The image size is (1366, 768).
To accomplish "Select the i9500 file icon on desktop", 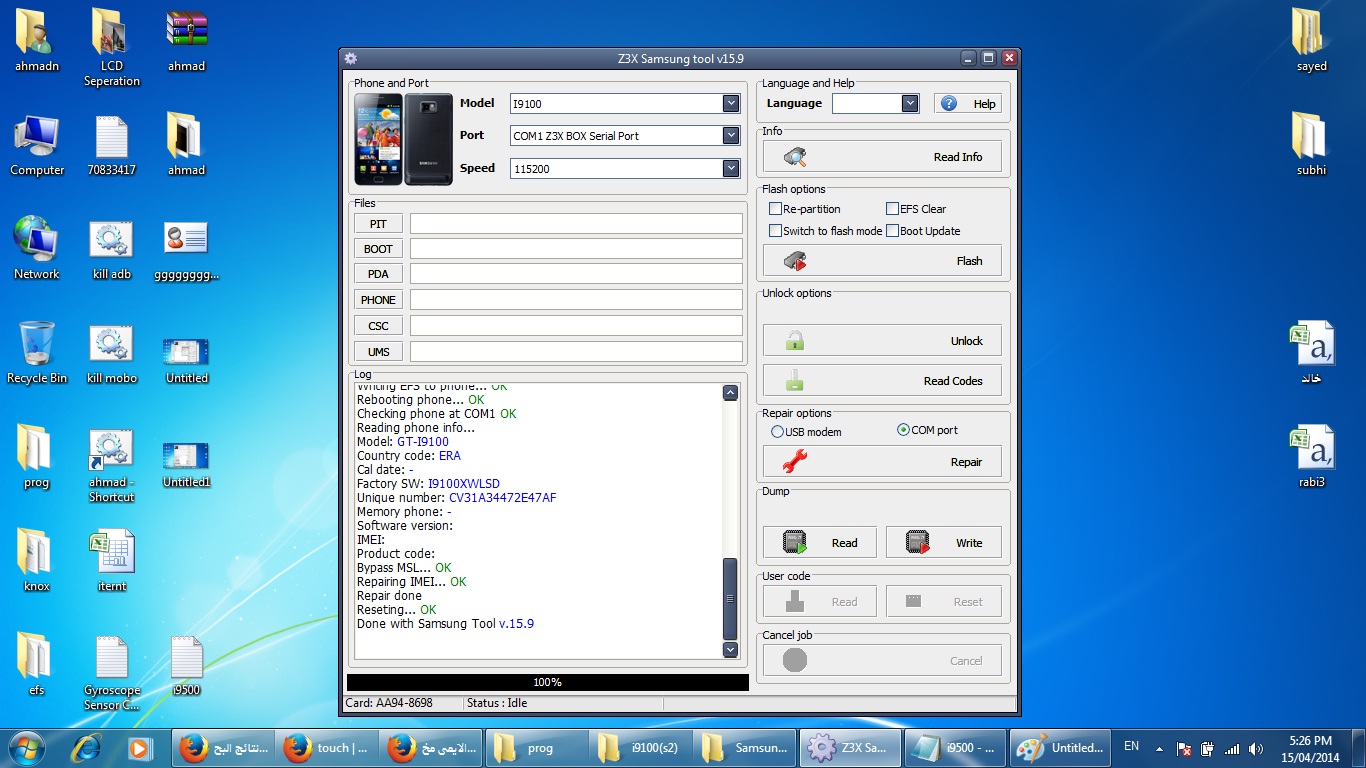I will click(x=187, y=664).
